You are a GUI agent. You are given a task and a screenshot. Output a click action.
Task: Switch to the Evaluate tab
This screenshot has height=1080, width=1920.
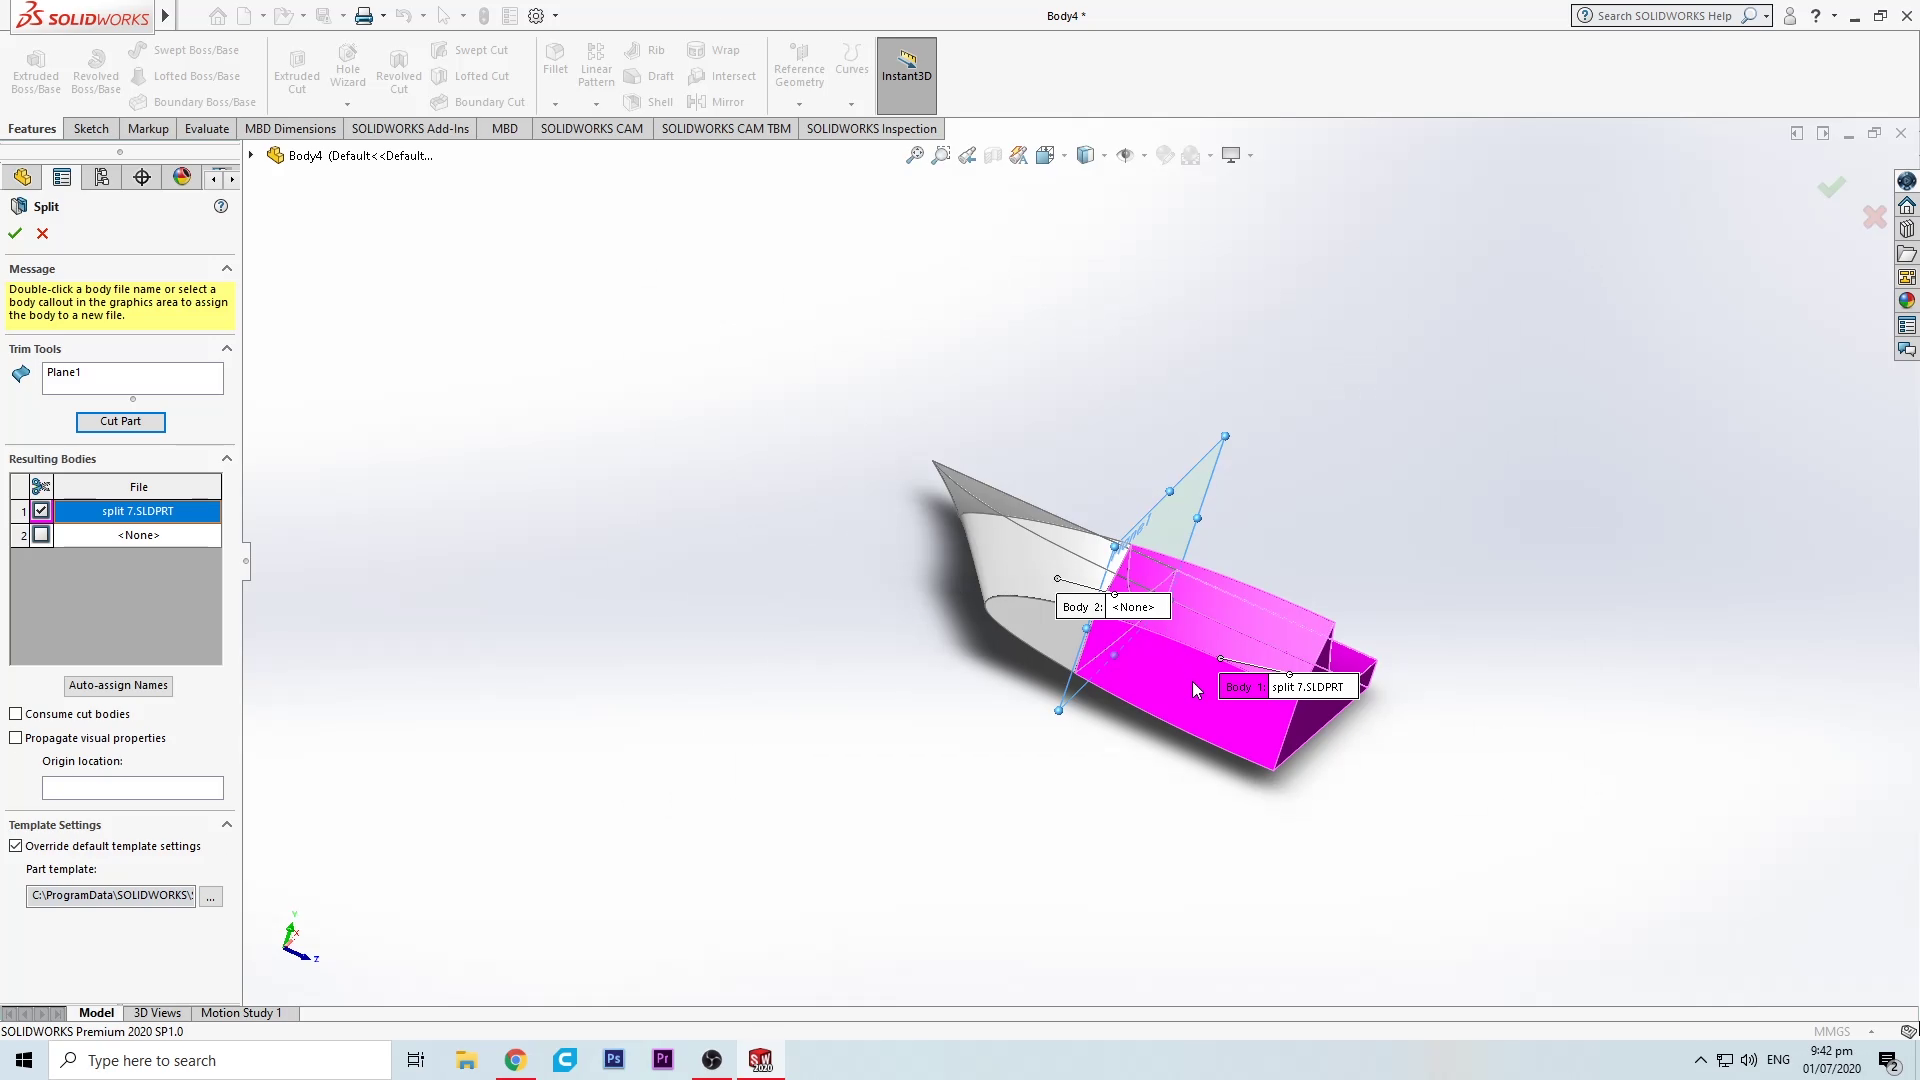207,129
